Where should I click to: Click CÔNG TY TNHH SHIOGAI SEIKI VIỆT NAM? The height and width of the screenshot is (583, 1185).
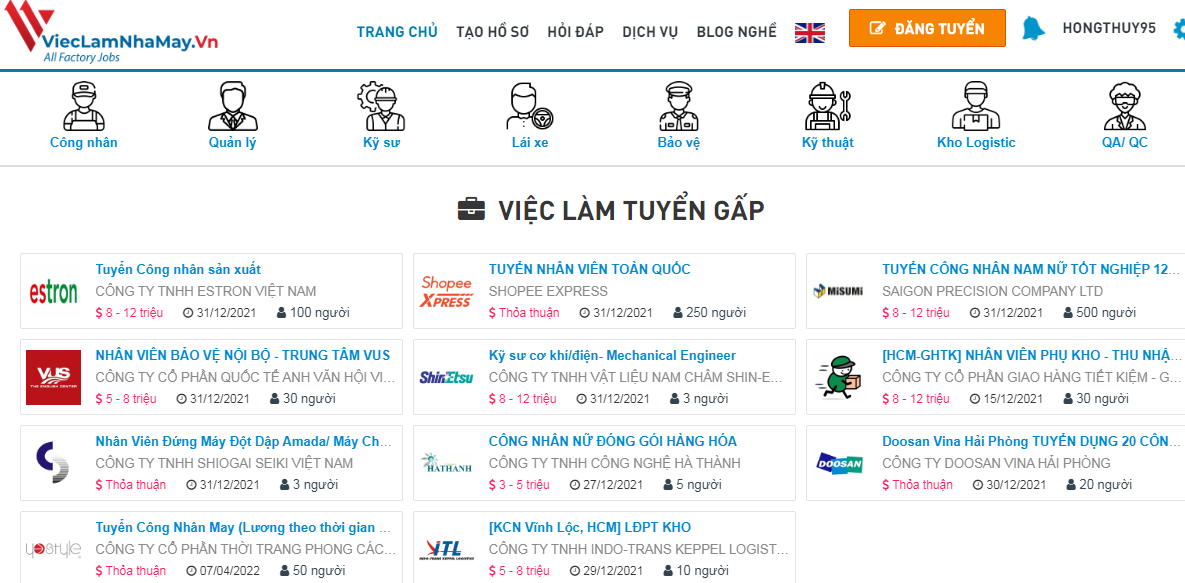224,463
